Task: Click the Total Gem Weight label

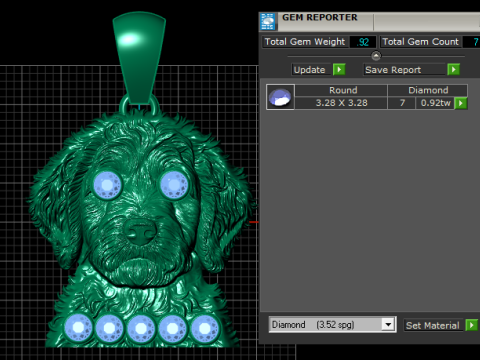Action: click(x=305, y=42)
